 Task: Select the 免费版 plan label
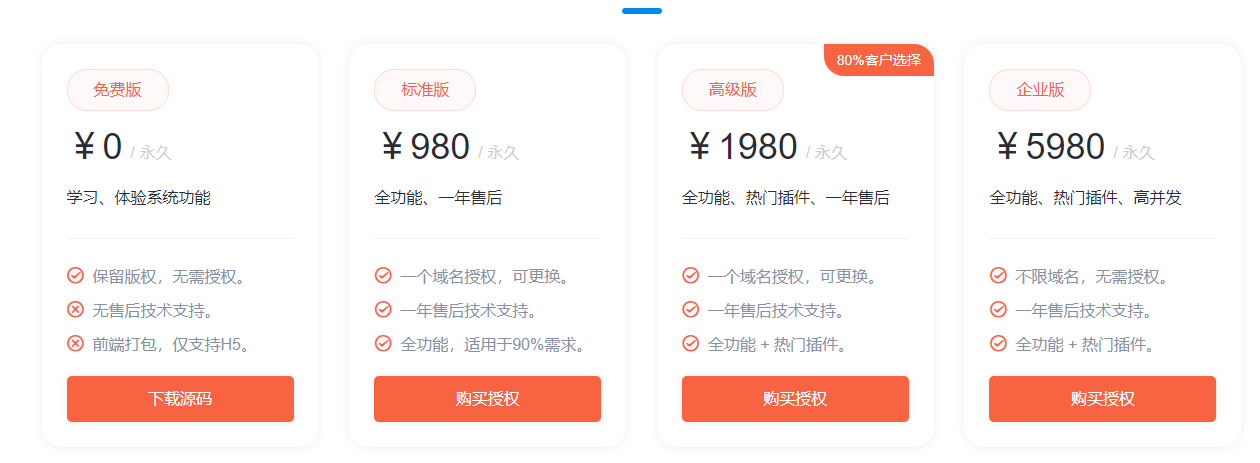click(x=118, y=90)
